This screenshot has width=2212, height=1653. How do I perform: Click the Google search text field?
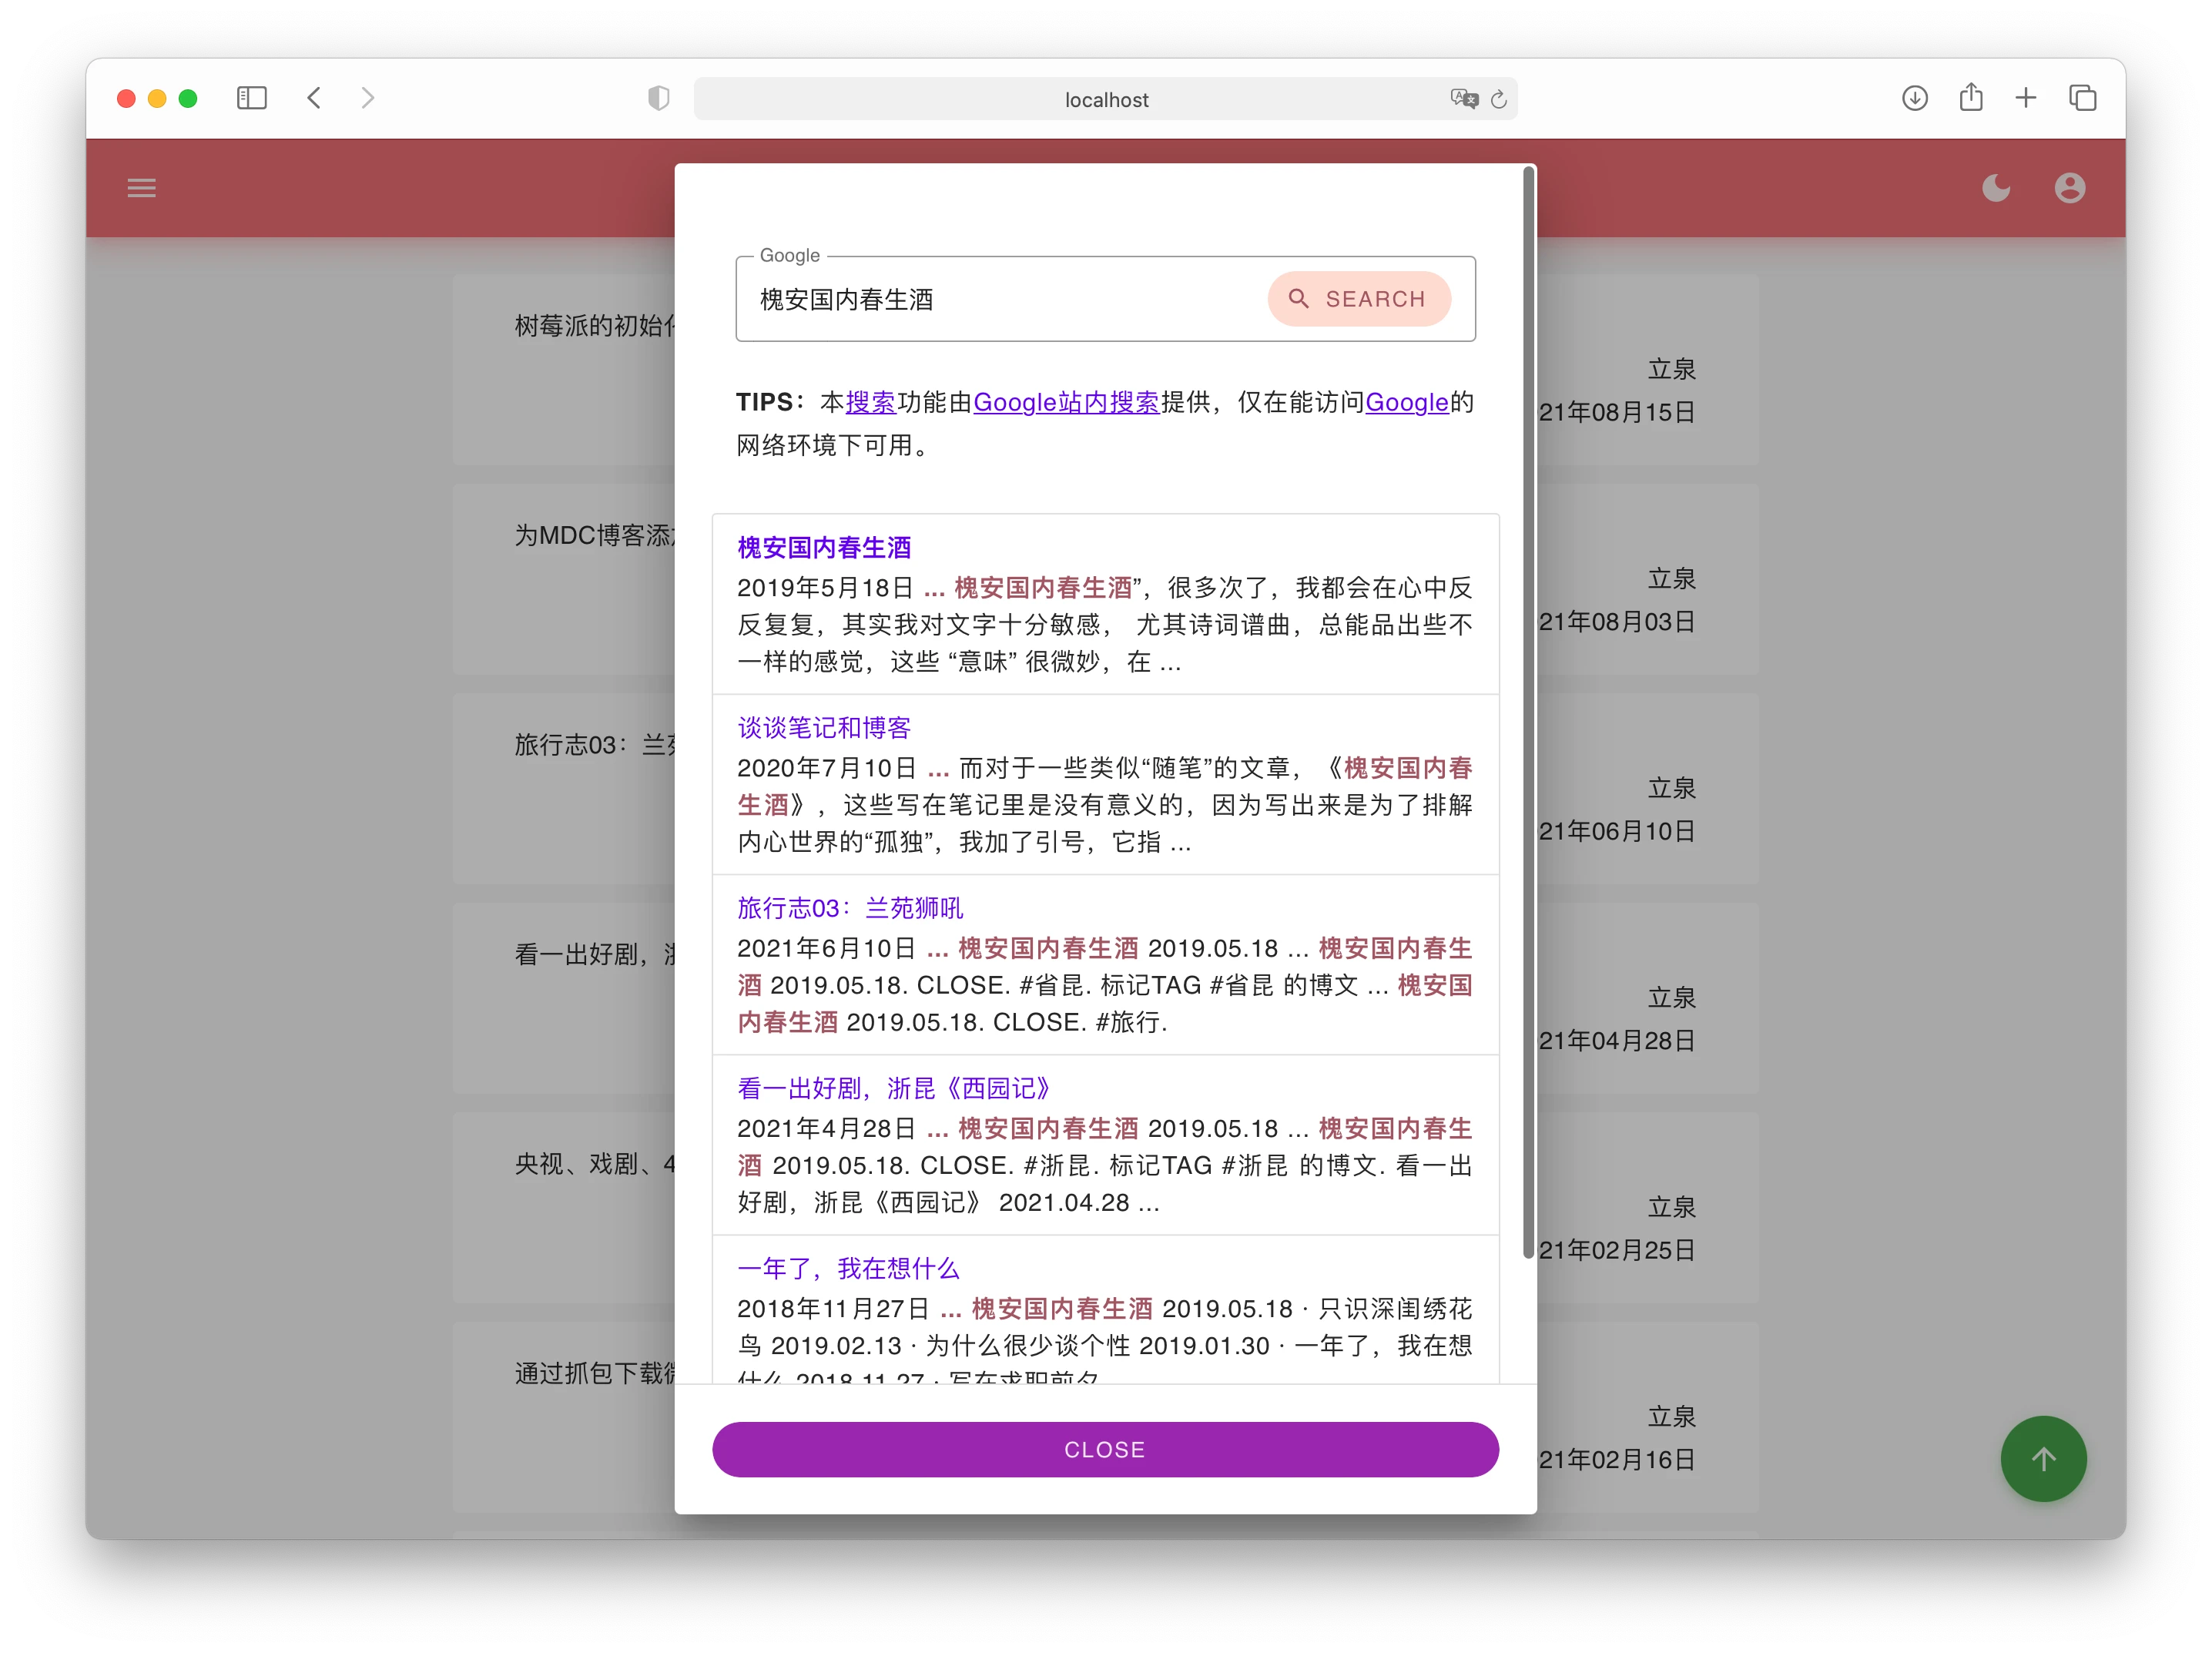pos(1000,300)
